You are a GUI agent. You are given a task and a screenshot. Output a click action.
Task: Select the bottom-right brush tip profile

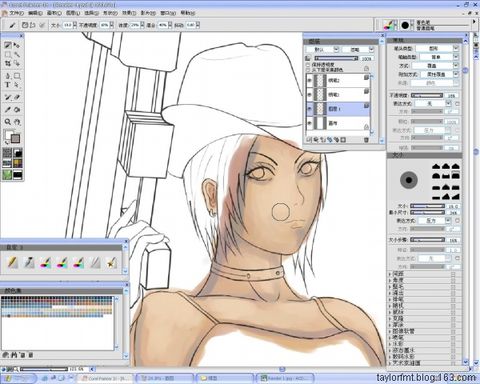[455, 197]
